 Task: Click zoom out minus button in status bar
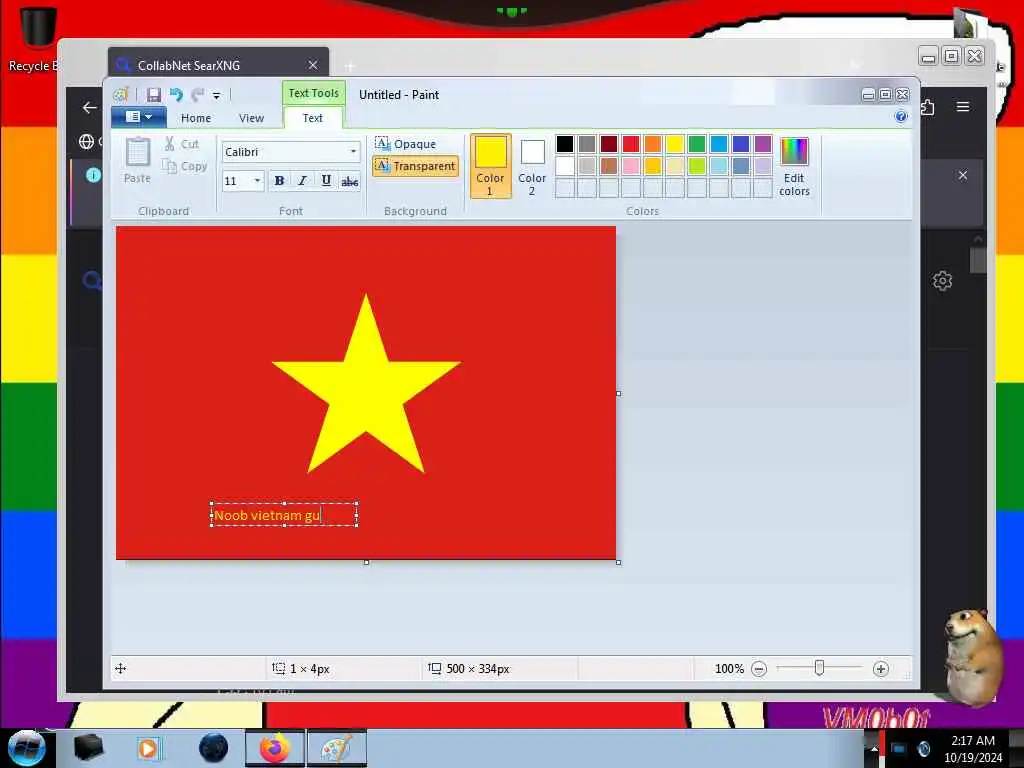point(759,669)
